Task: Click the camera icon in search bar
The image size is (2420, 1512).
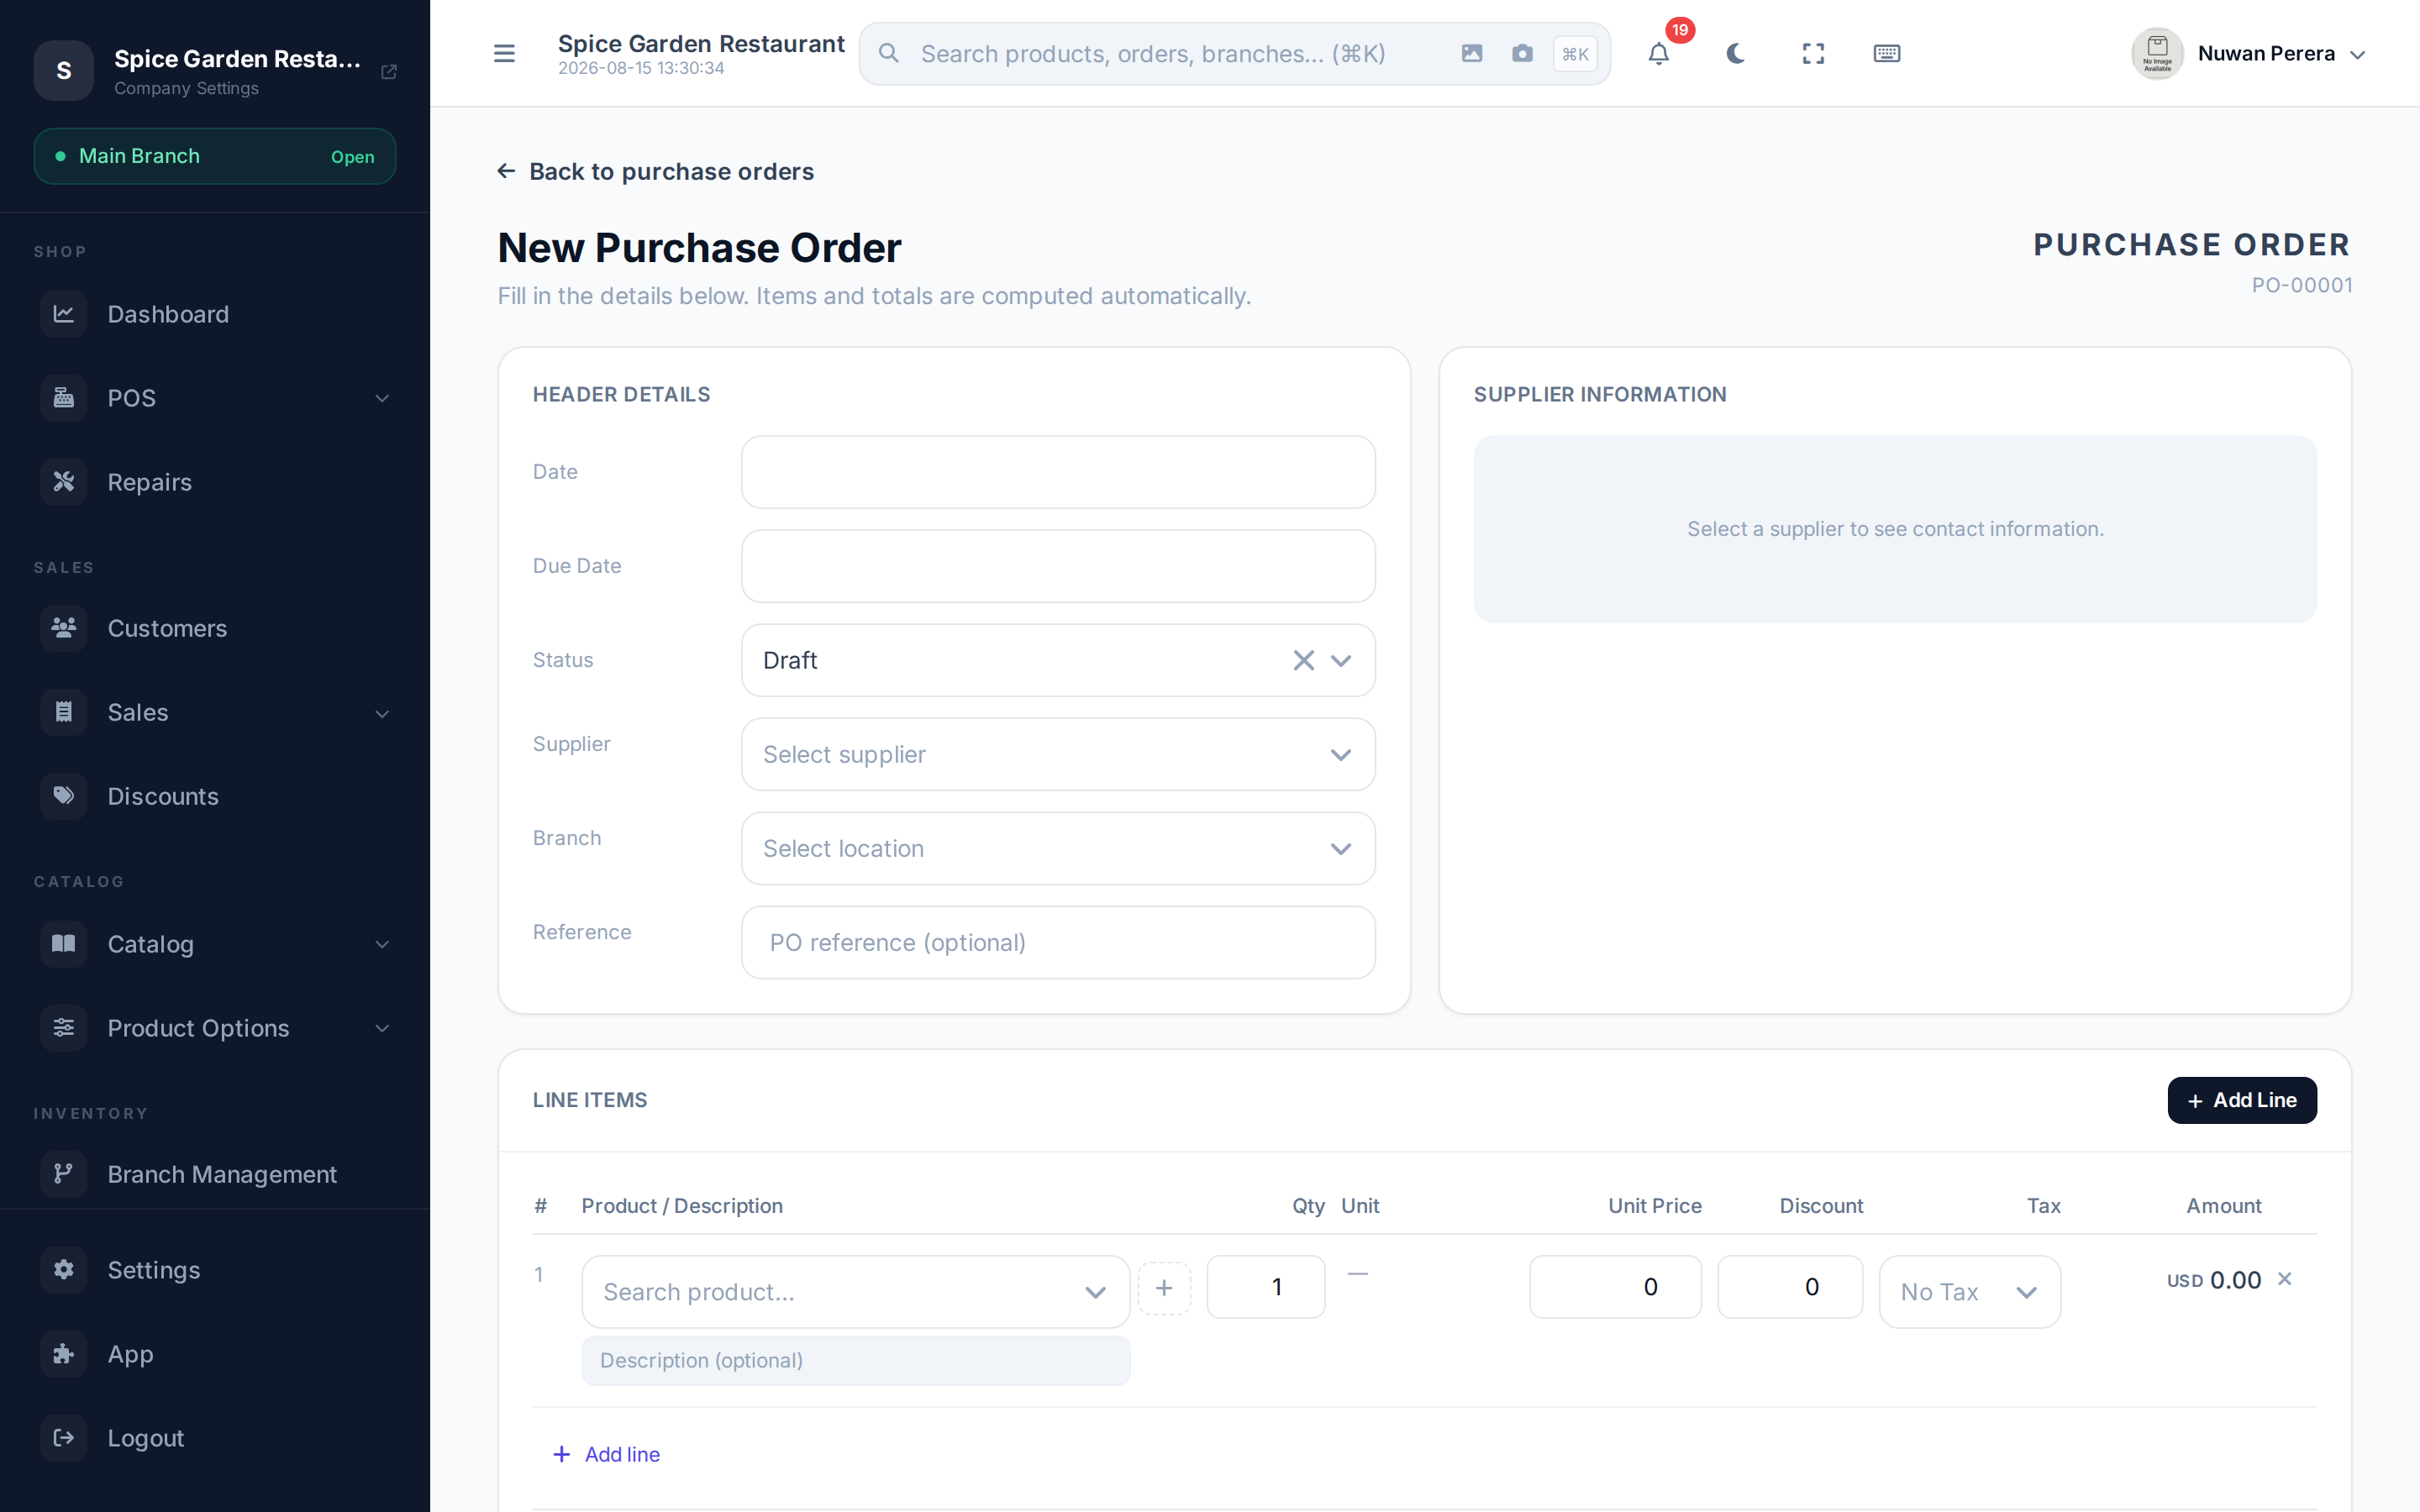Action: [1522, 54]
